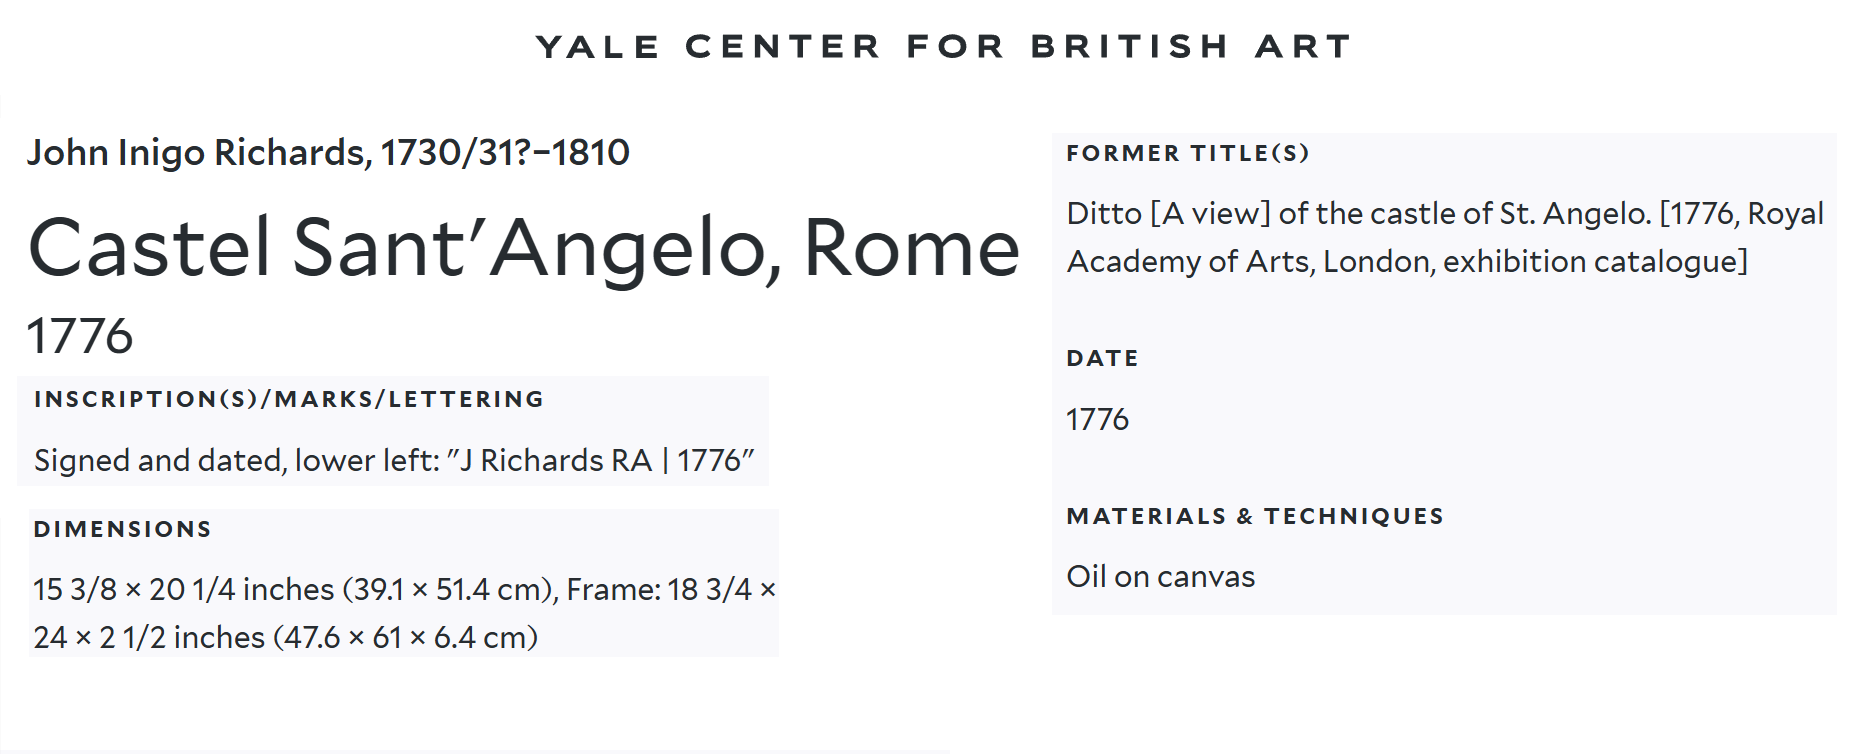Image resolution: width=1854 pixels, height=754 pixels.
Task: Click the 1776 value under Date
Action: (1097, 419)
